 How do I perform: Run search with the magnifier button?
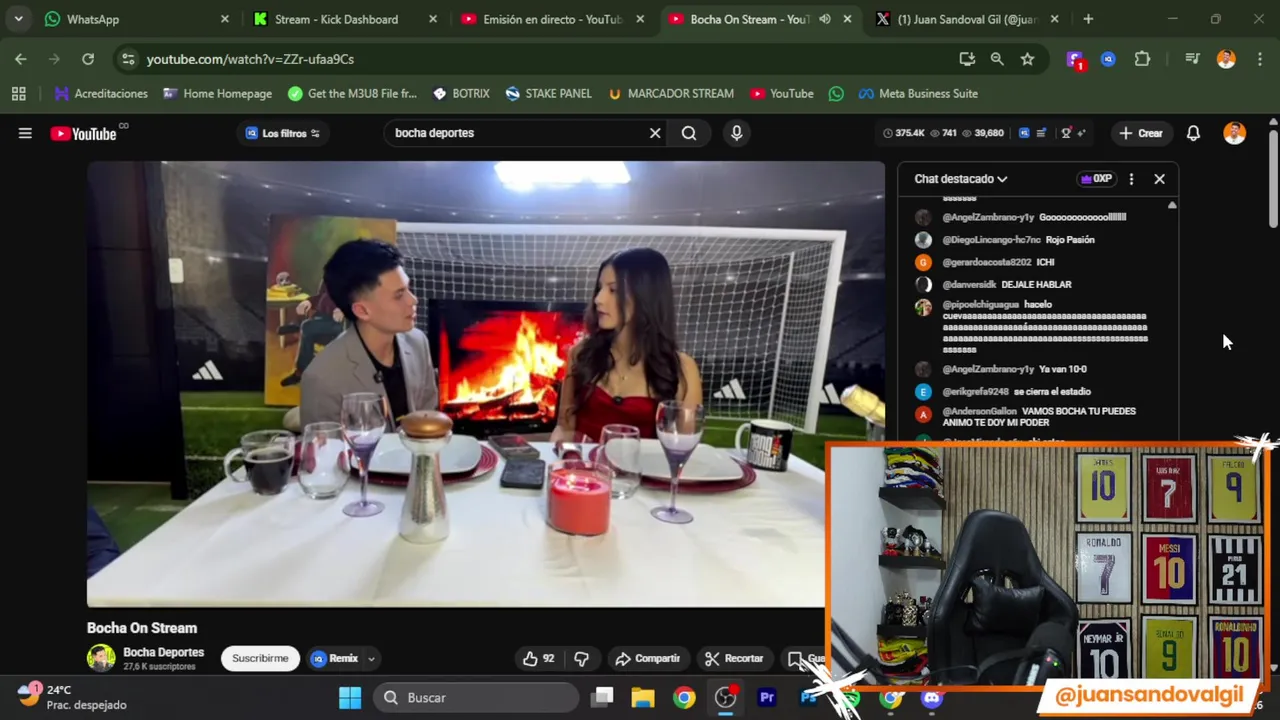[x=689, y=133]
